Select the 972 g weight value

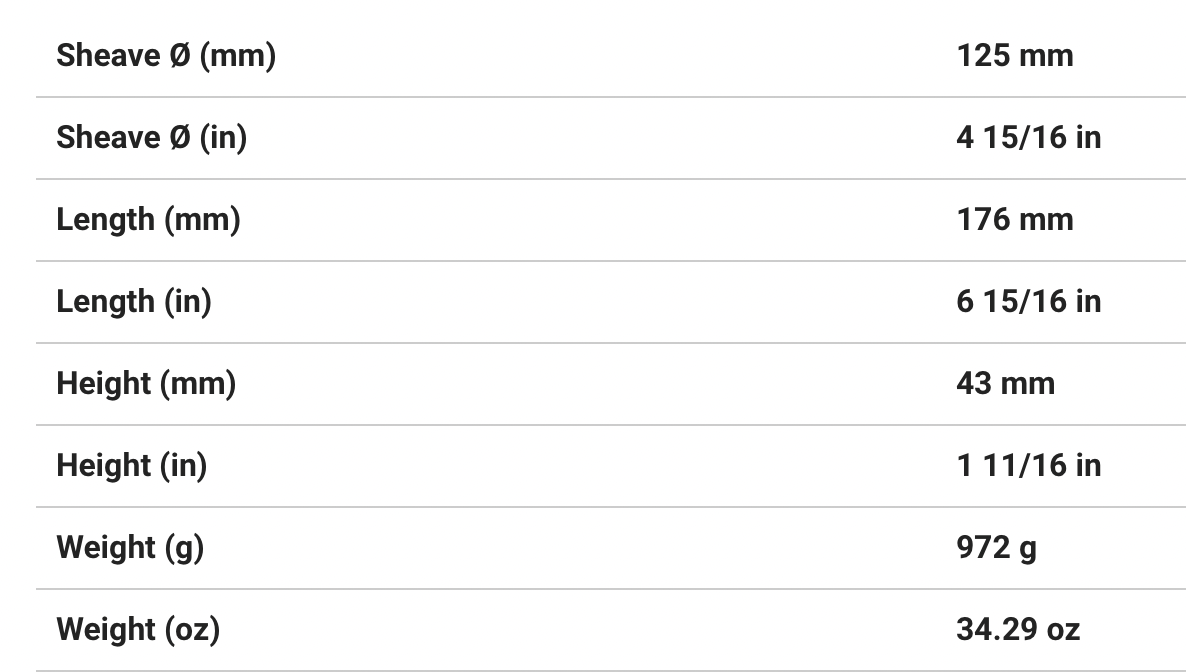tap(996, 548)
